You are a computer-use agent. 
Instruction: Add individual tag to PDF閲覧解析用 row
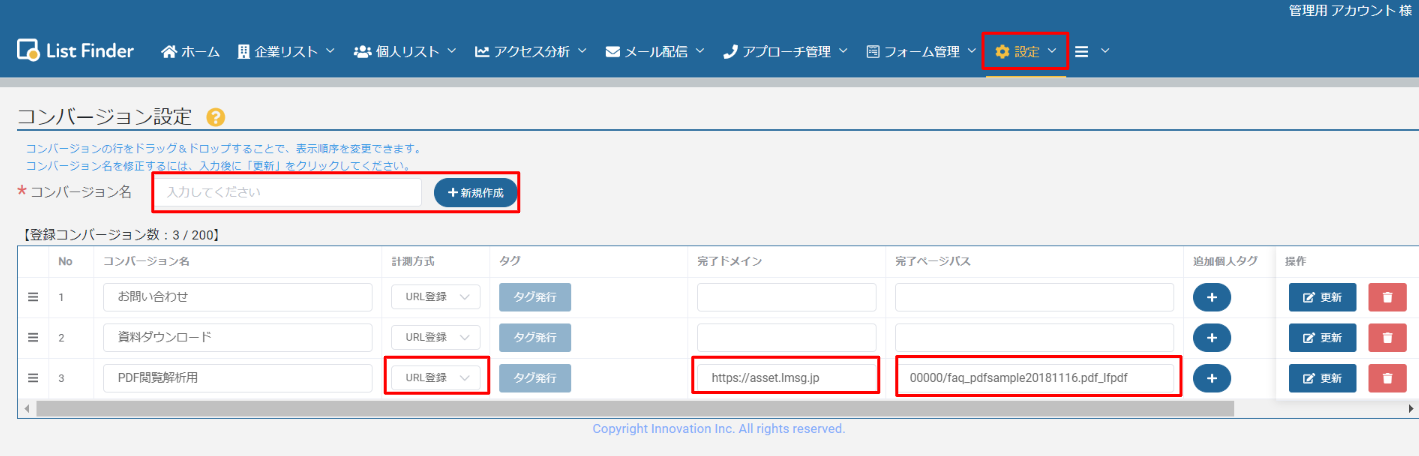(x=1211, y=378)
